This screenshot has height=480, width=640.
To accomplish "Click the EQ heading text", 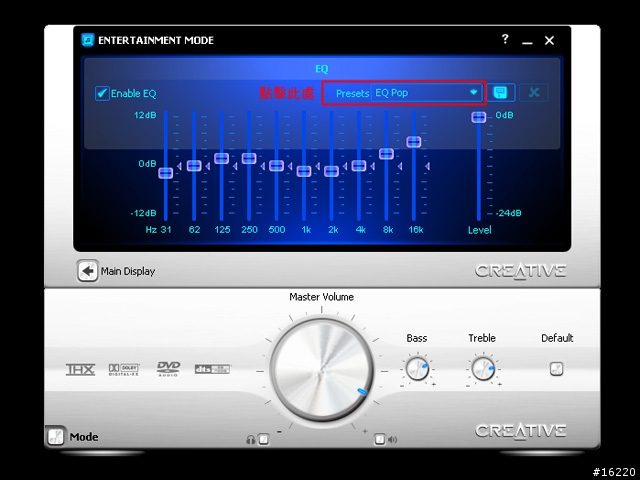I will 322,69.
